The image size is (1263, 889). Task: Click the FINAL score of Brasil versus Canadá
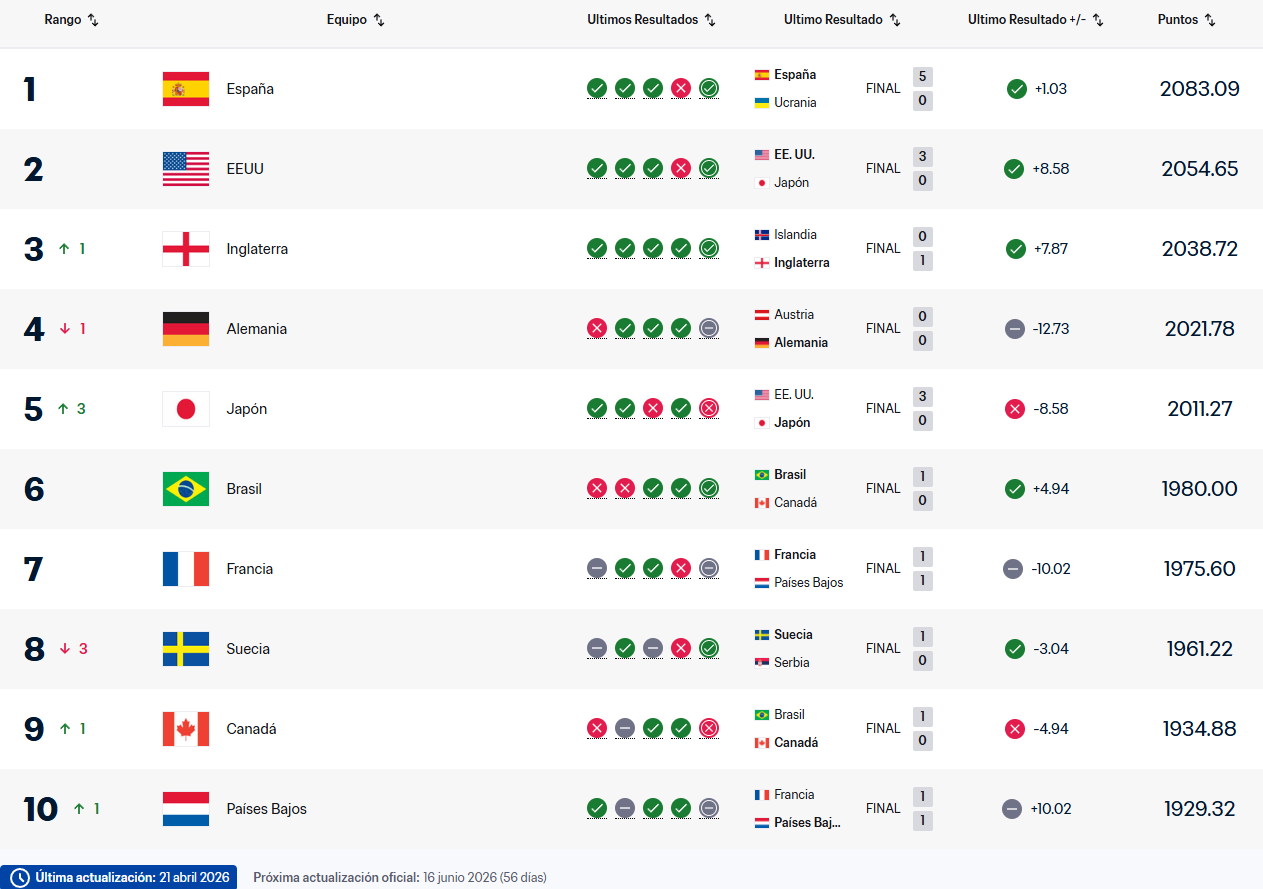click(883, 488)
